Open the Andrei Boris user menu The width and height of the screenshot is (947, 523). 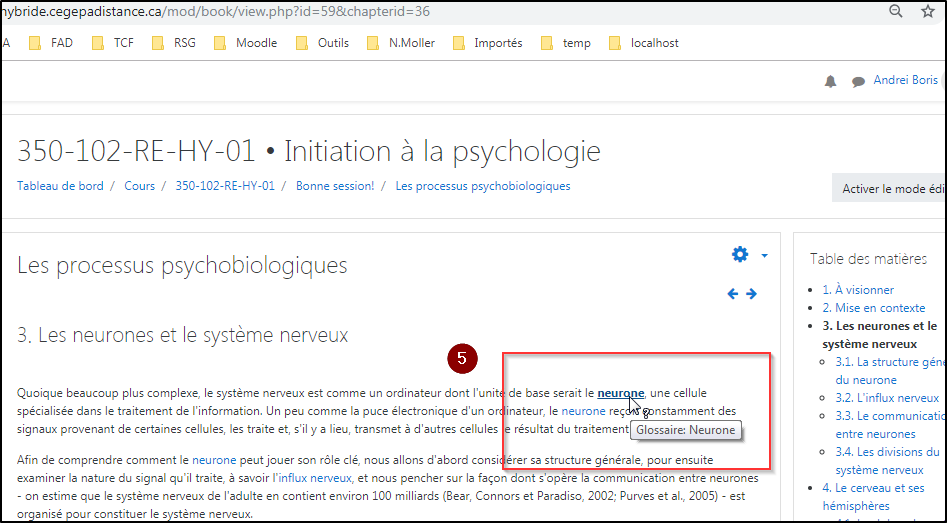tap(905, 80)
